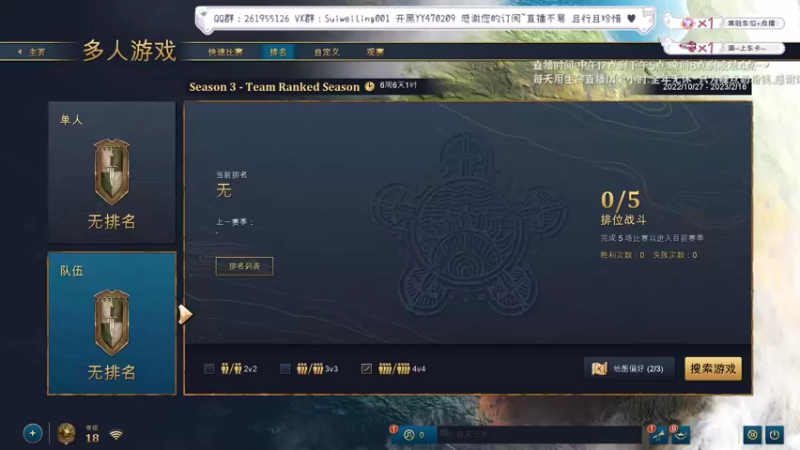Open the player profile avatar icon
800x450 pixels.
66,434
